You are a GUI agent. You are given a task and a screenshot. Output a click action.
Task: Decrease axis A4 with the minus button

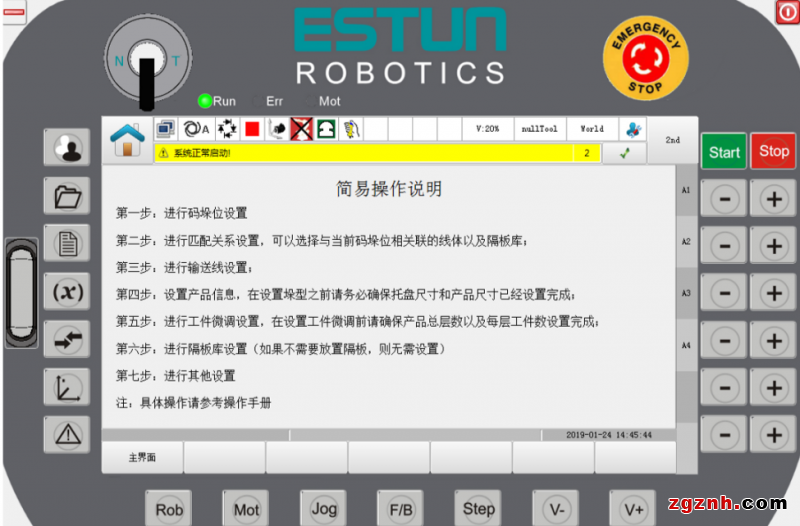tap(724, 341)
